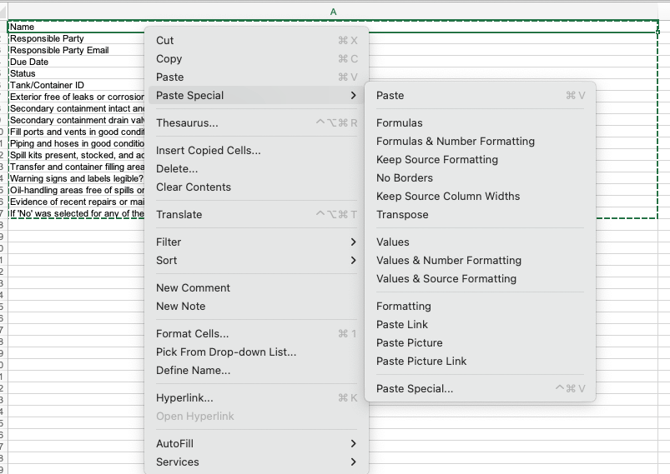Open the AutoFill submenu
Screen dimensions: 670x474
(x=353, y=443)
